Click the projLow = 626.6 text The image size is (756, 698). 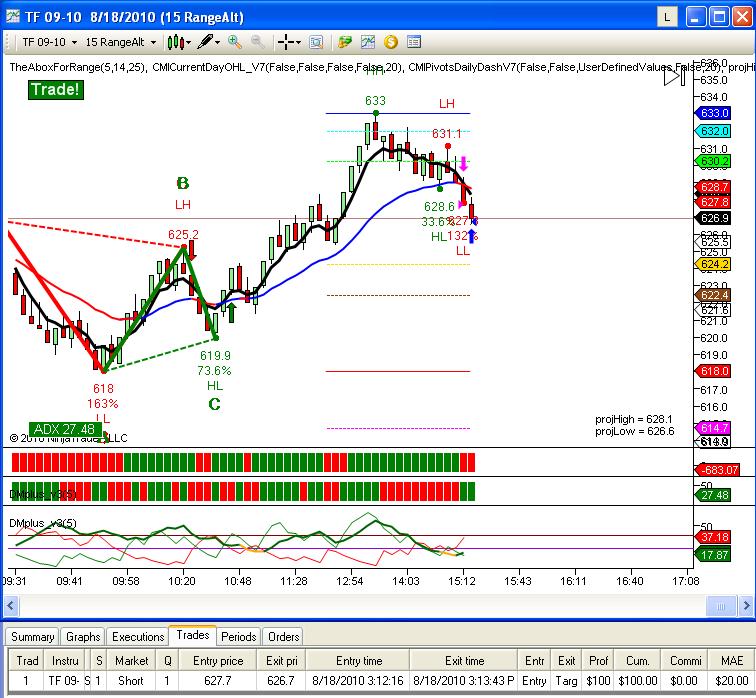click(x=634, y=431)
